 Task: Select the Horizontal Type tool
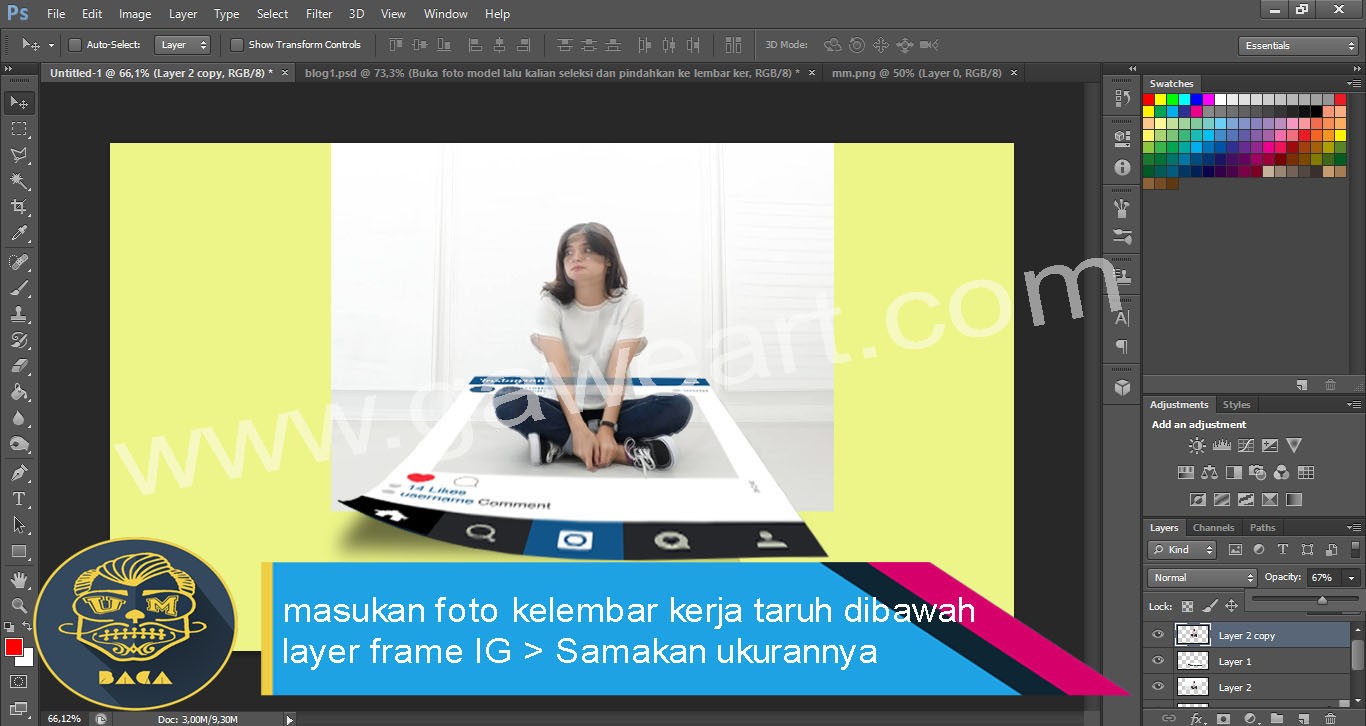coord(20,497)
